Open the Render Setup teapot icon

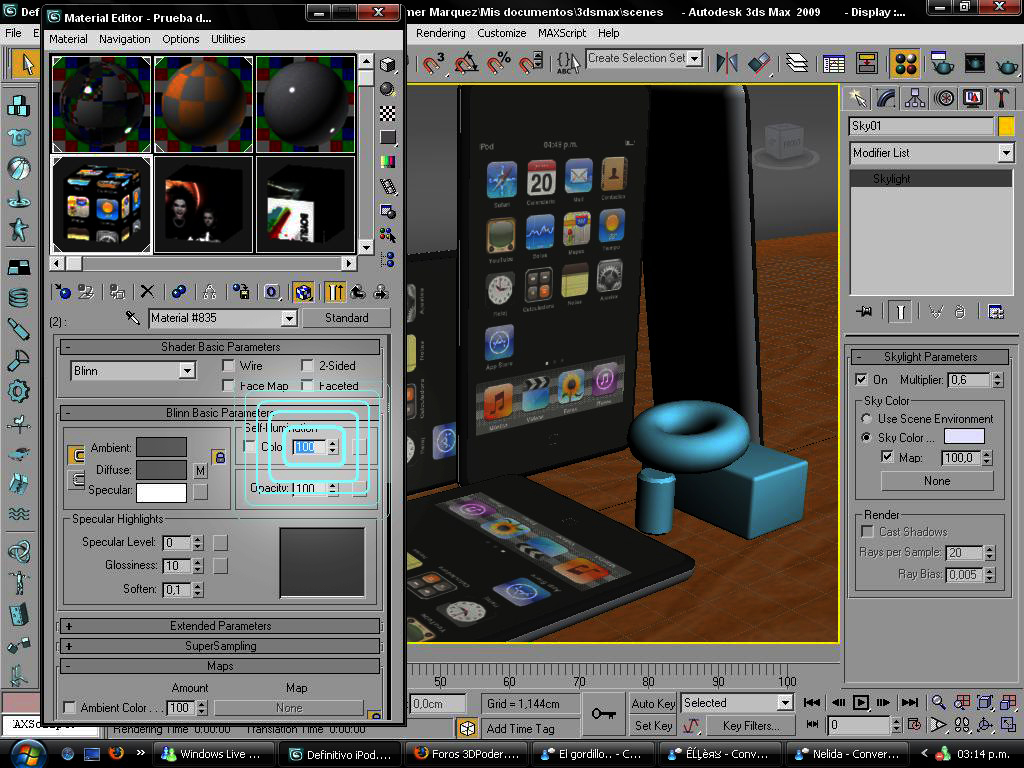click(x=942, y=63)
